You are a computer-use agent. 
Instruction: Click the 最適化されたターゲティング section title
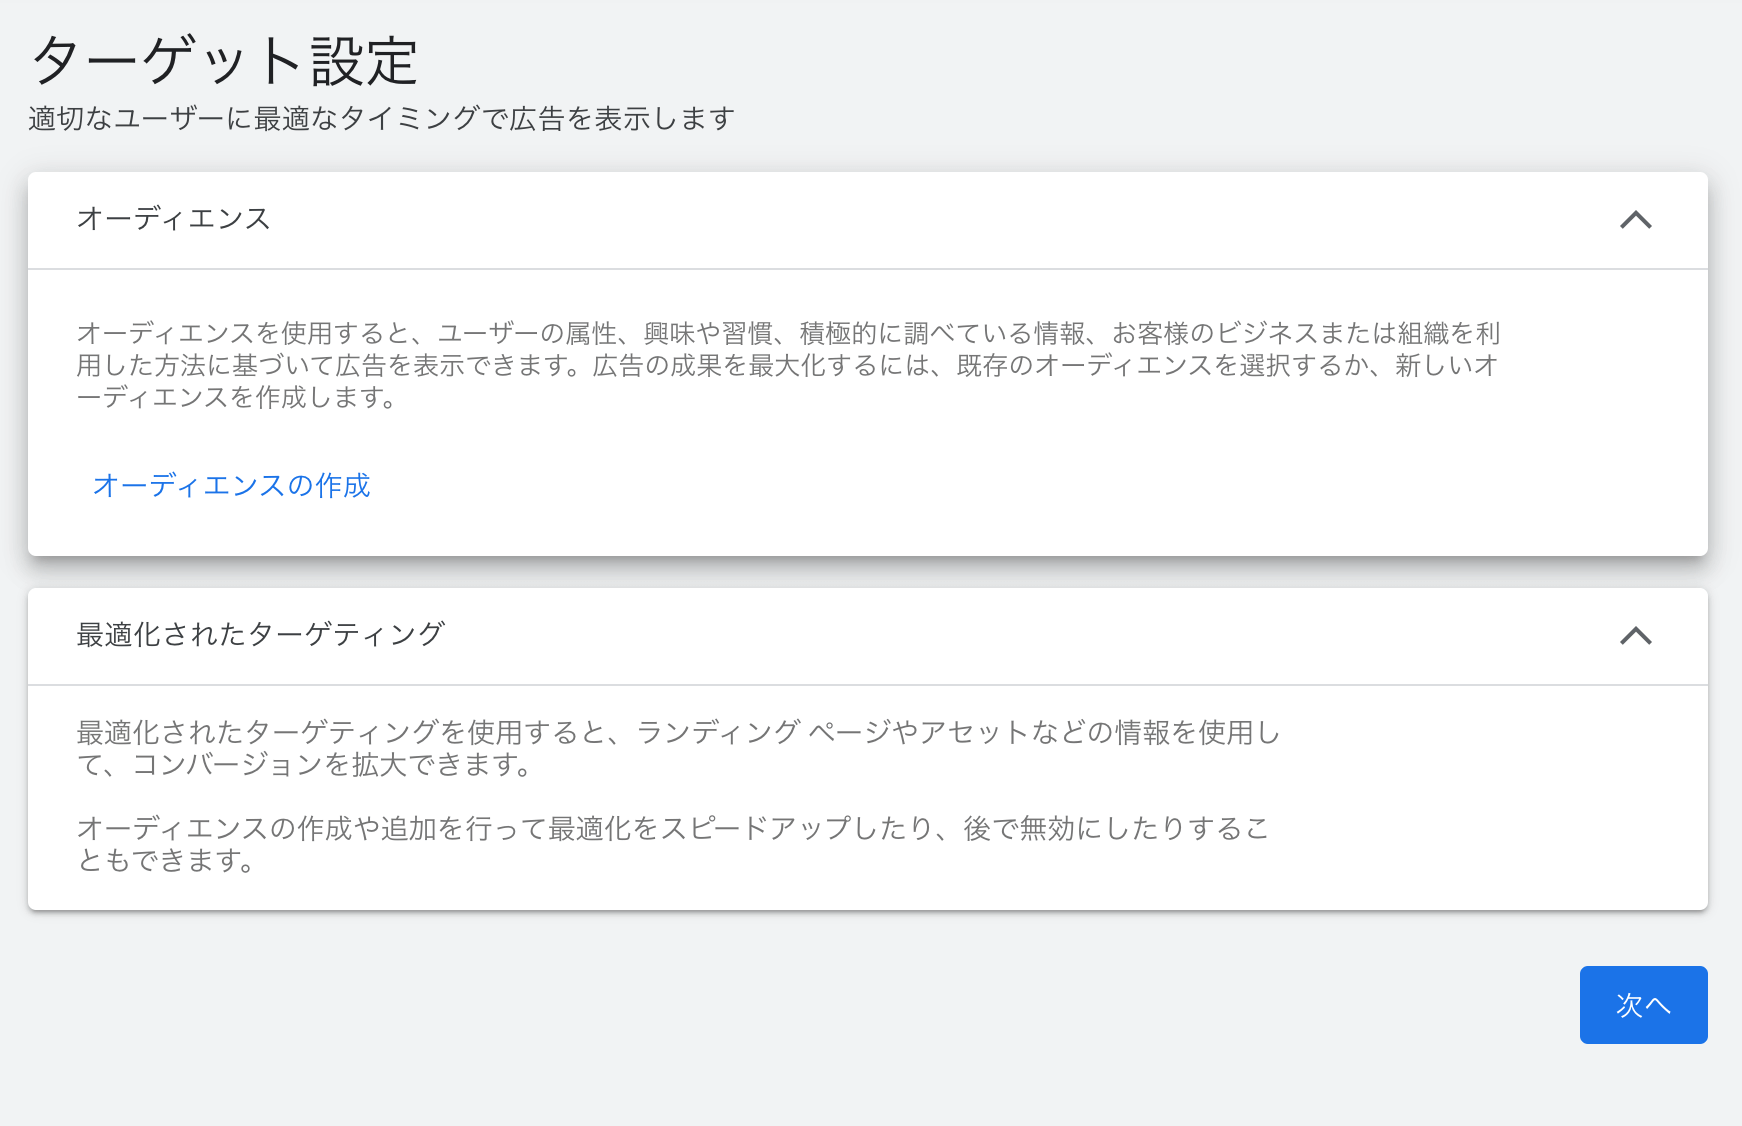(261, 635)
